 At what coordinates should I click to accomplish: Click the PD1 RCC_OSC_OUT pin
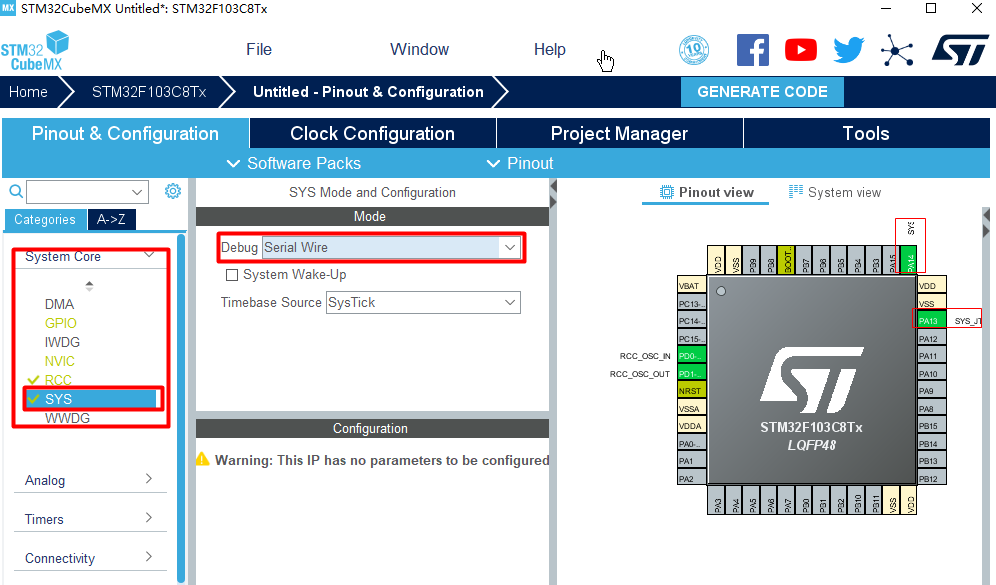[x=692, y=373]
